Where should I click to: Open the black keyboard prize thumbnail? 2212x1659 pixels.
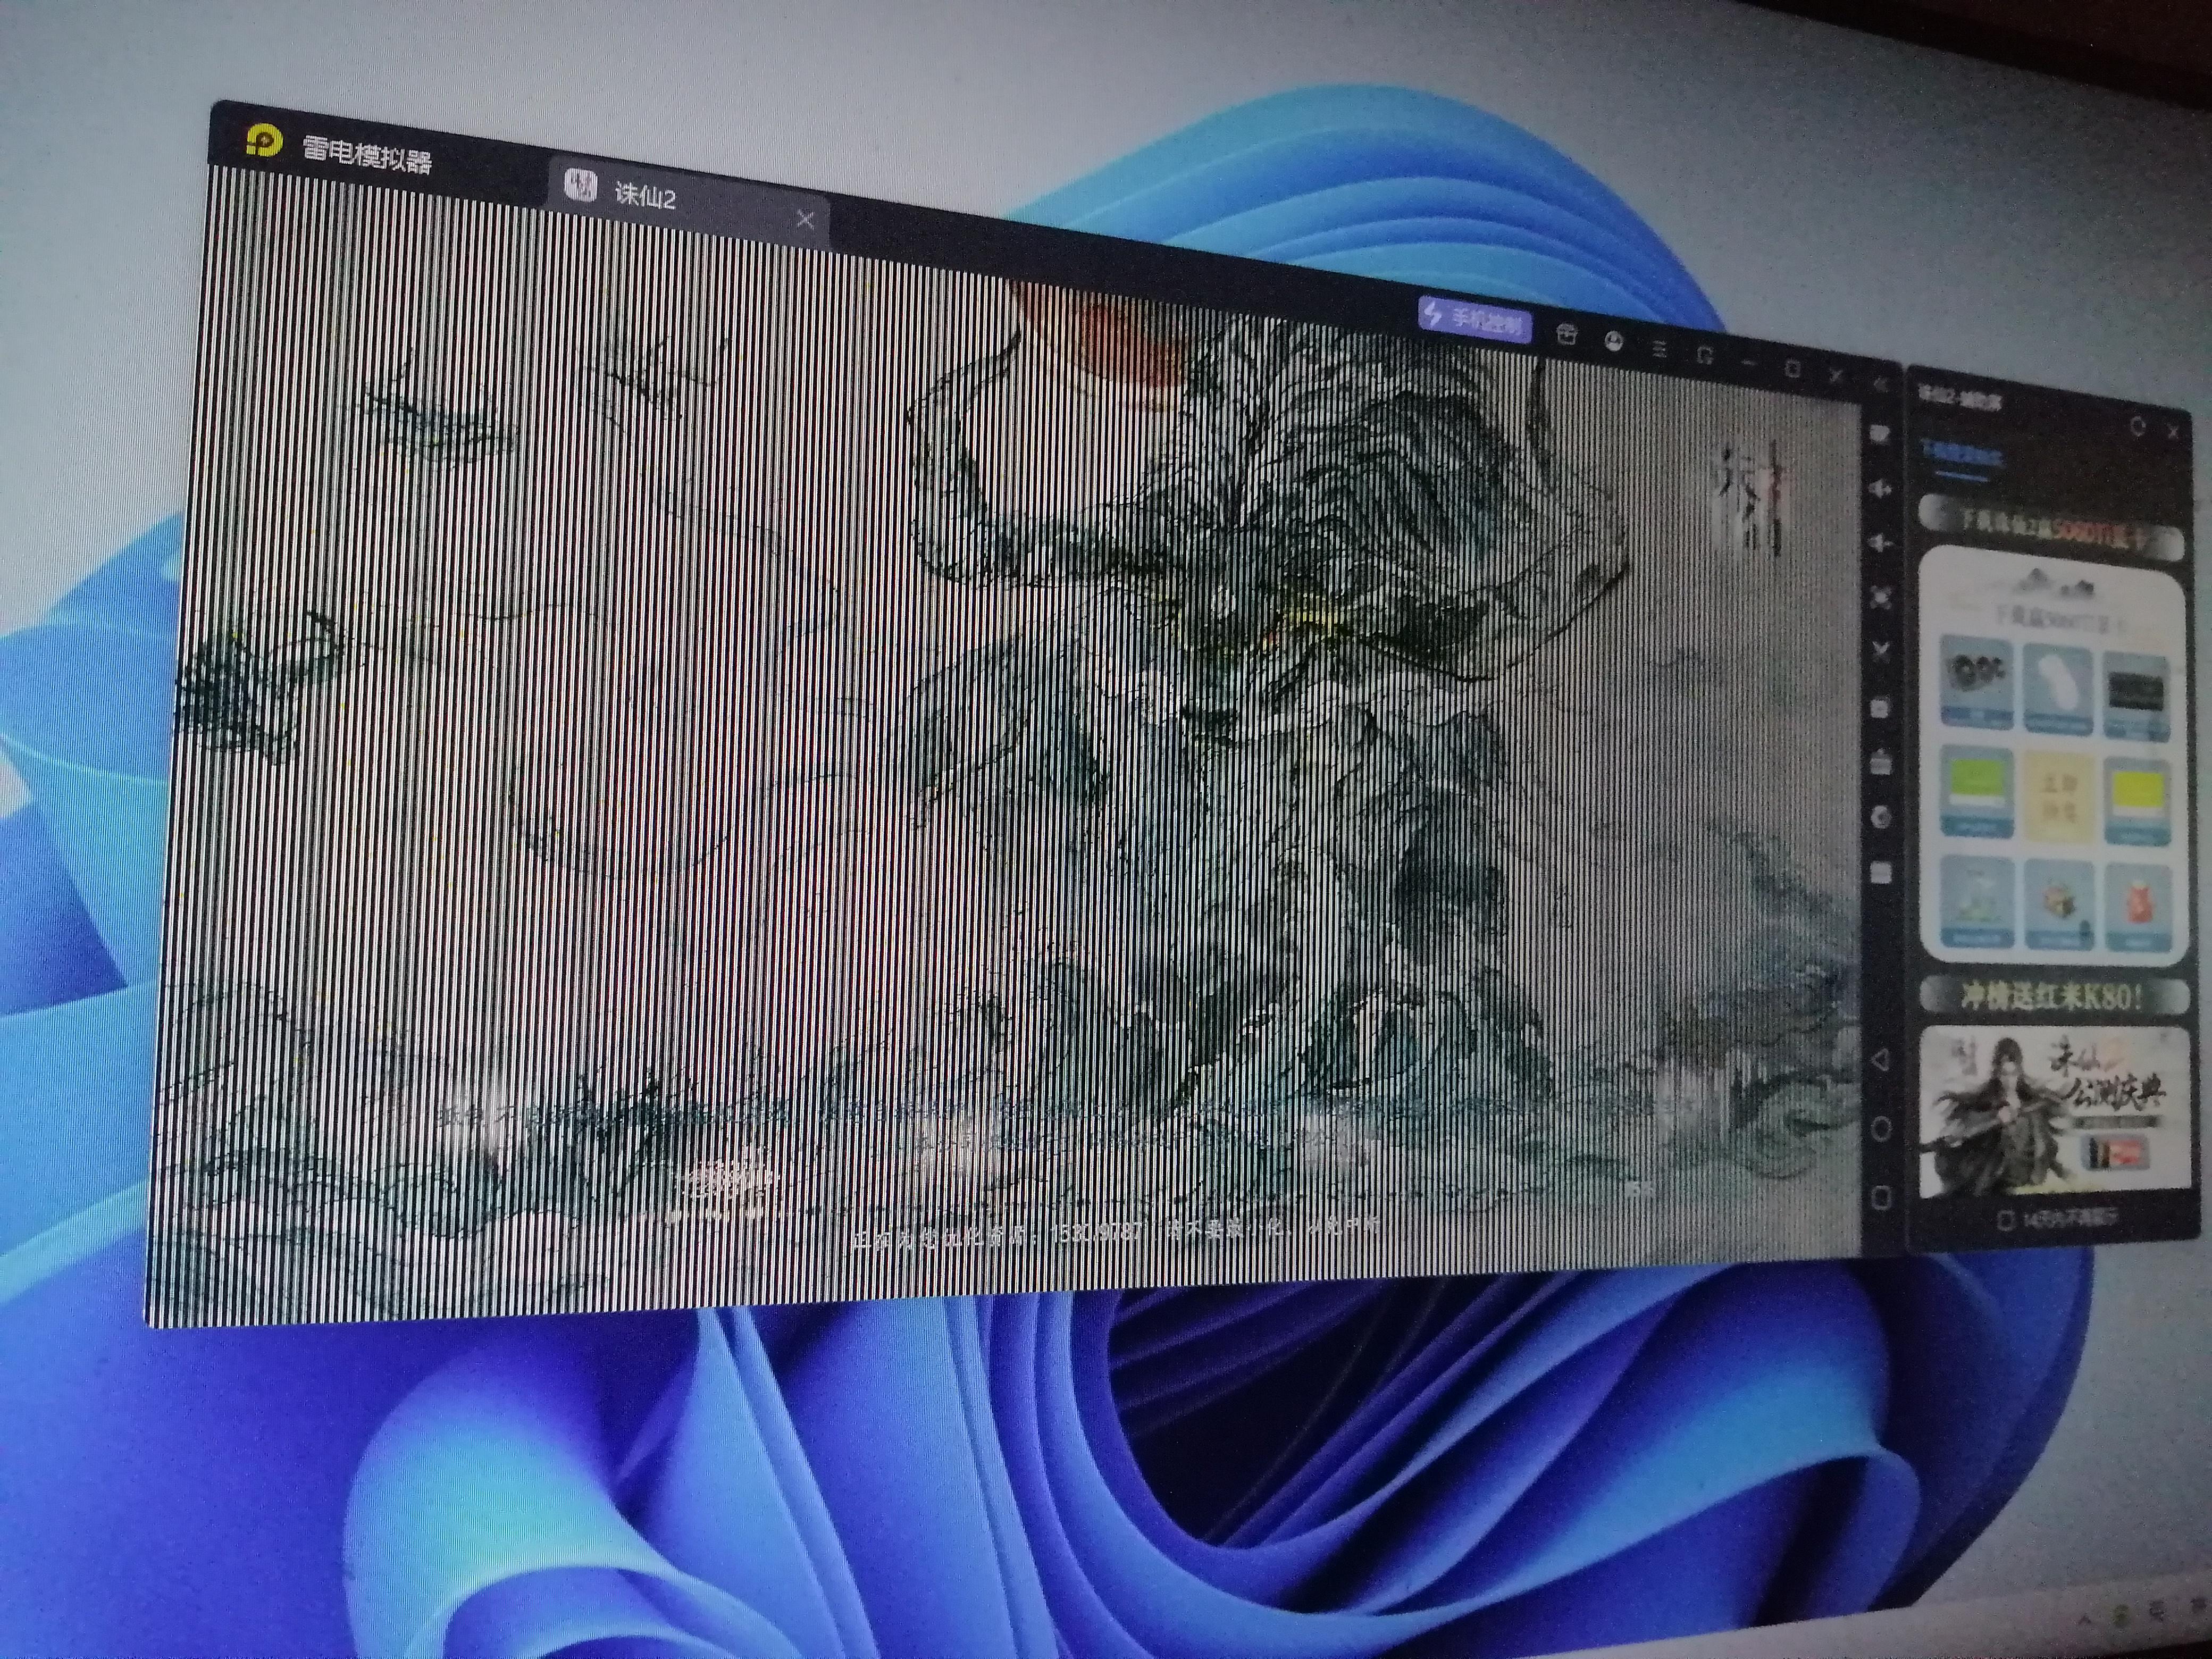pos(2137,697)
